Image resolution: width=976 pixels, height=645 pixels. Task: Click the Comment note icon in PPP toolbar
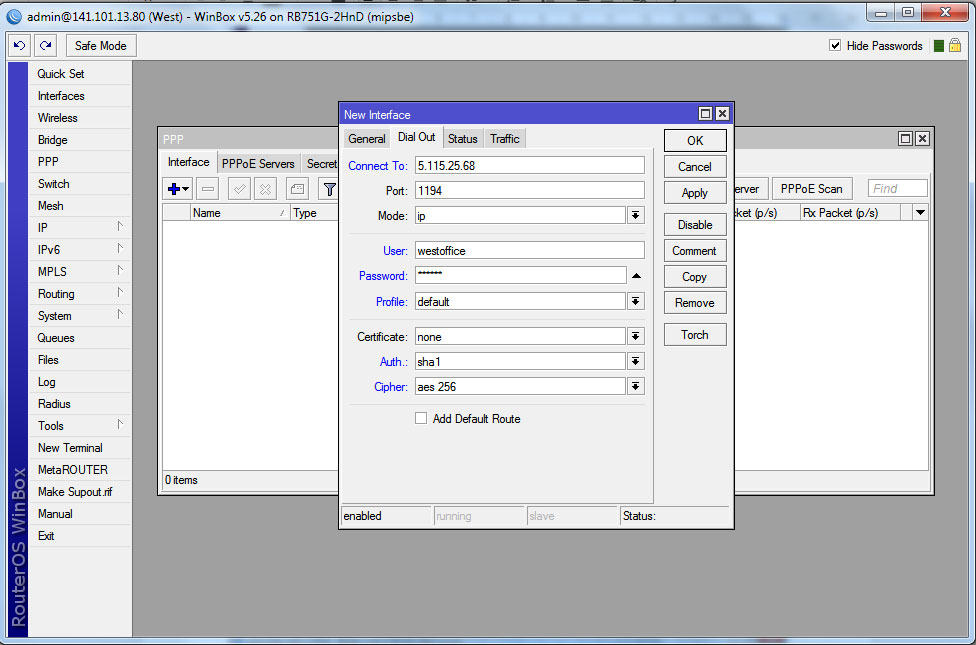click(x=296, y=189)
